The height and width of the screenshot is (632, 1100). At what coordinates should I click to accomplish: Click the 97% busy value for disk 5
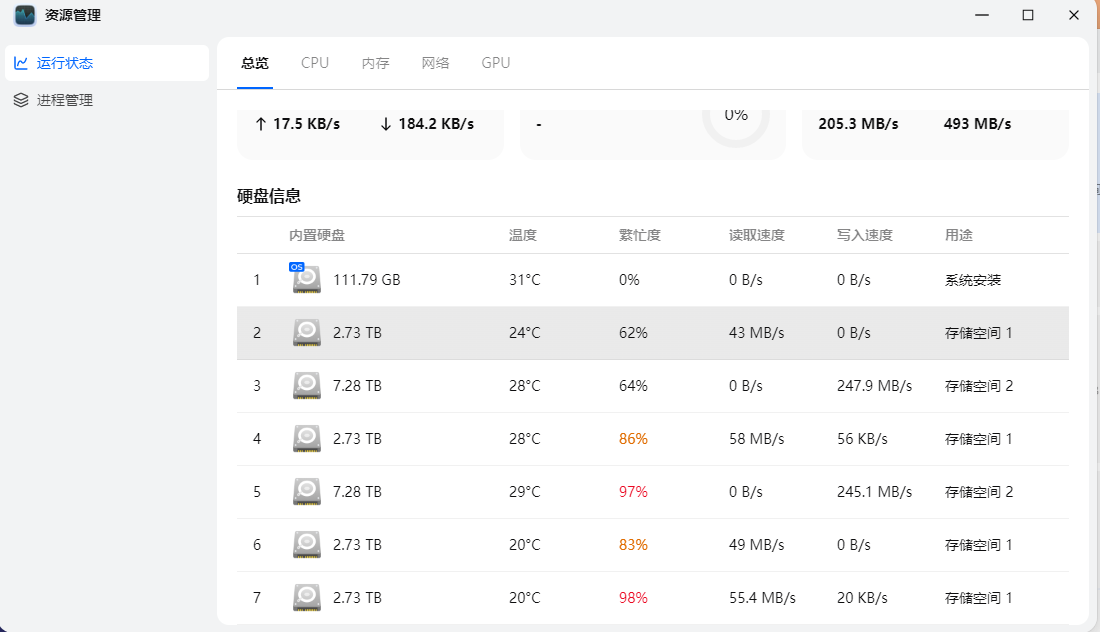click(633, 492)
